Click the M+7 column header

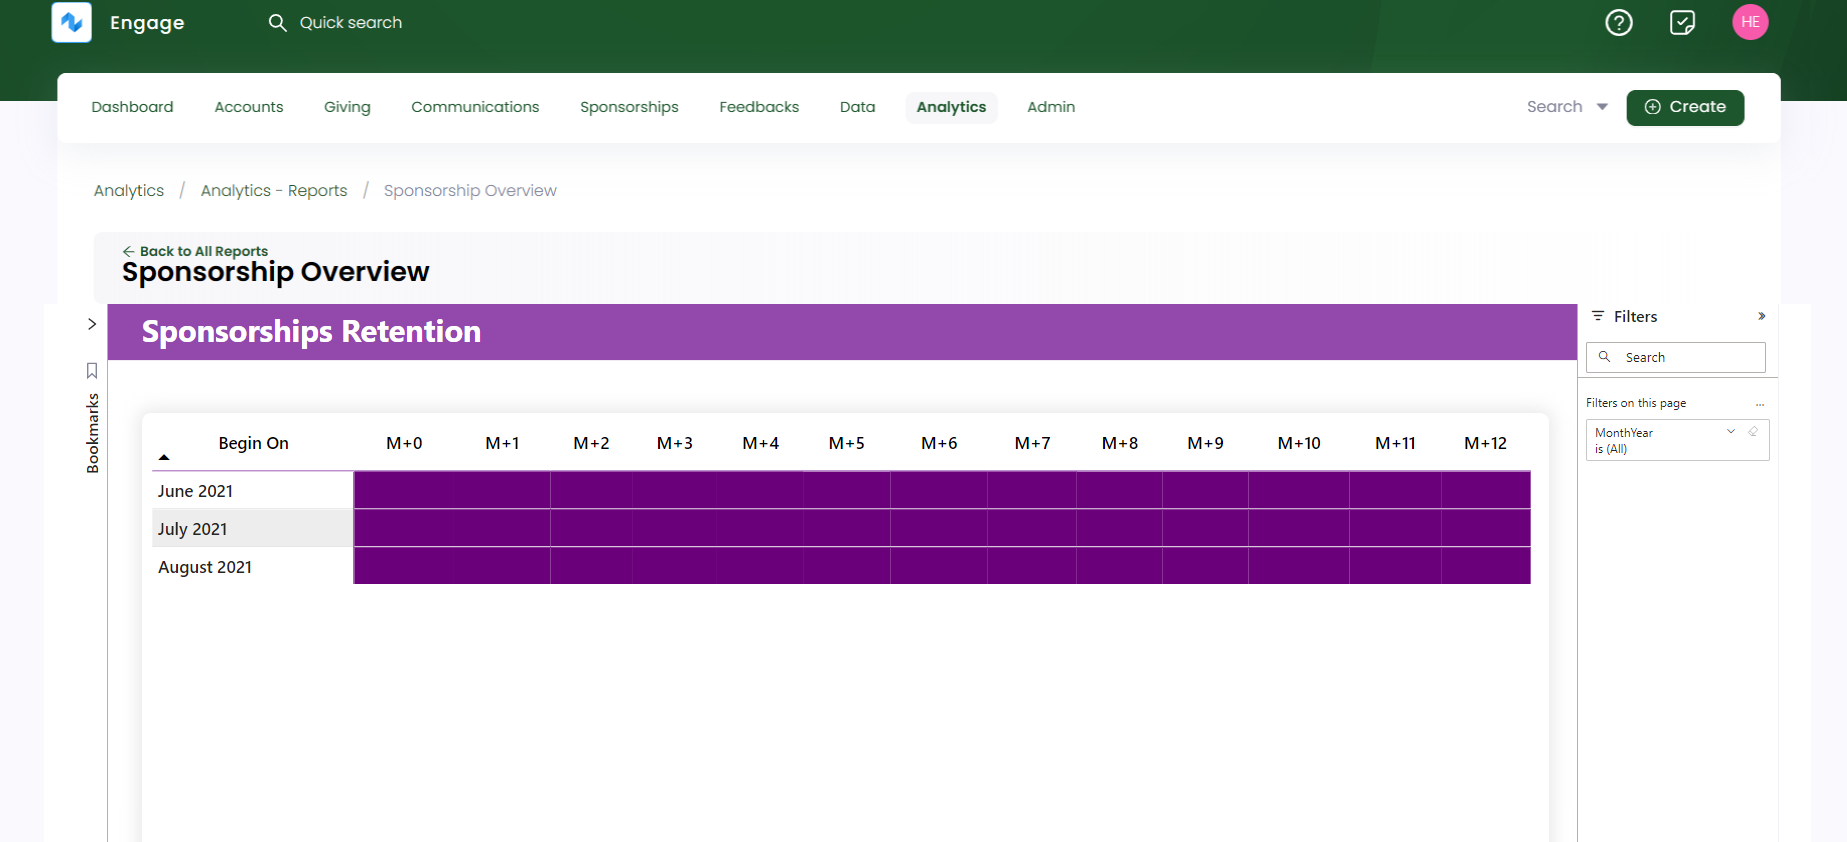(x=1032, y=443)
